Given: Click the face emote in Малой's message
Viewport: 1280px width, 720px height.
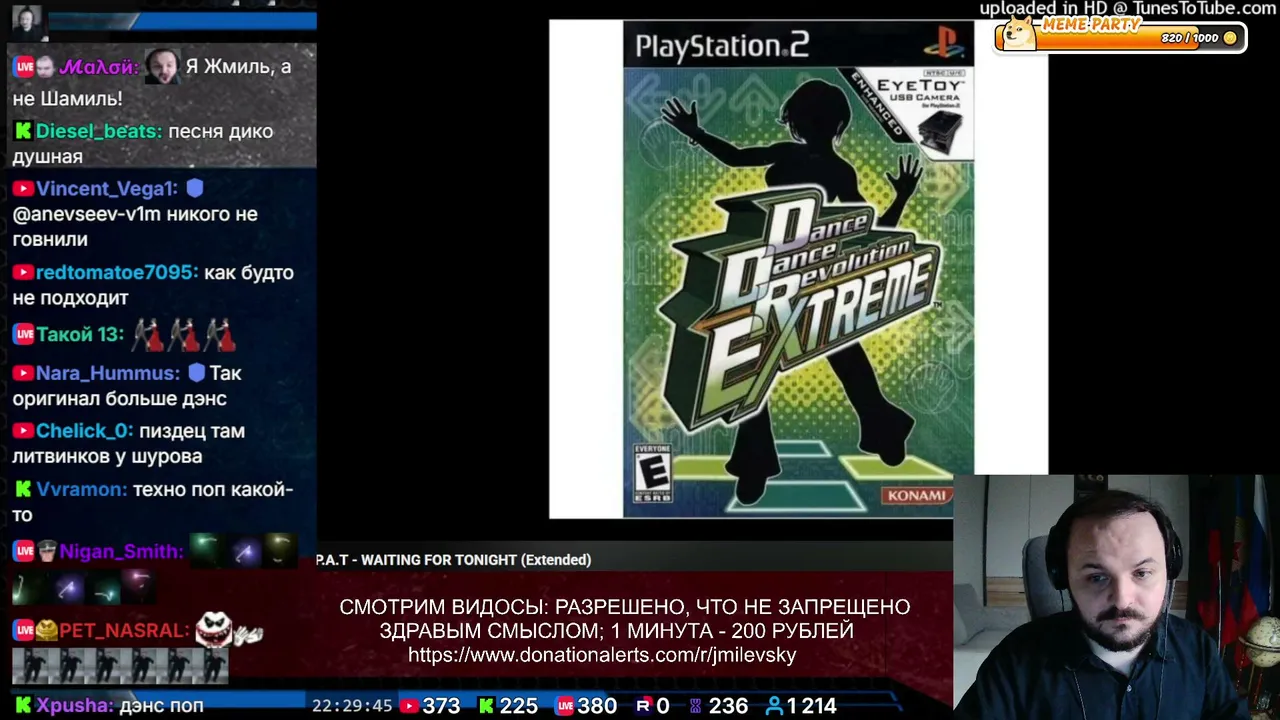Looking at the screenshot, I should pos(162,67).
